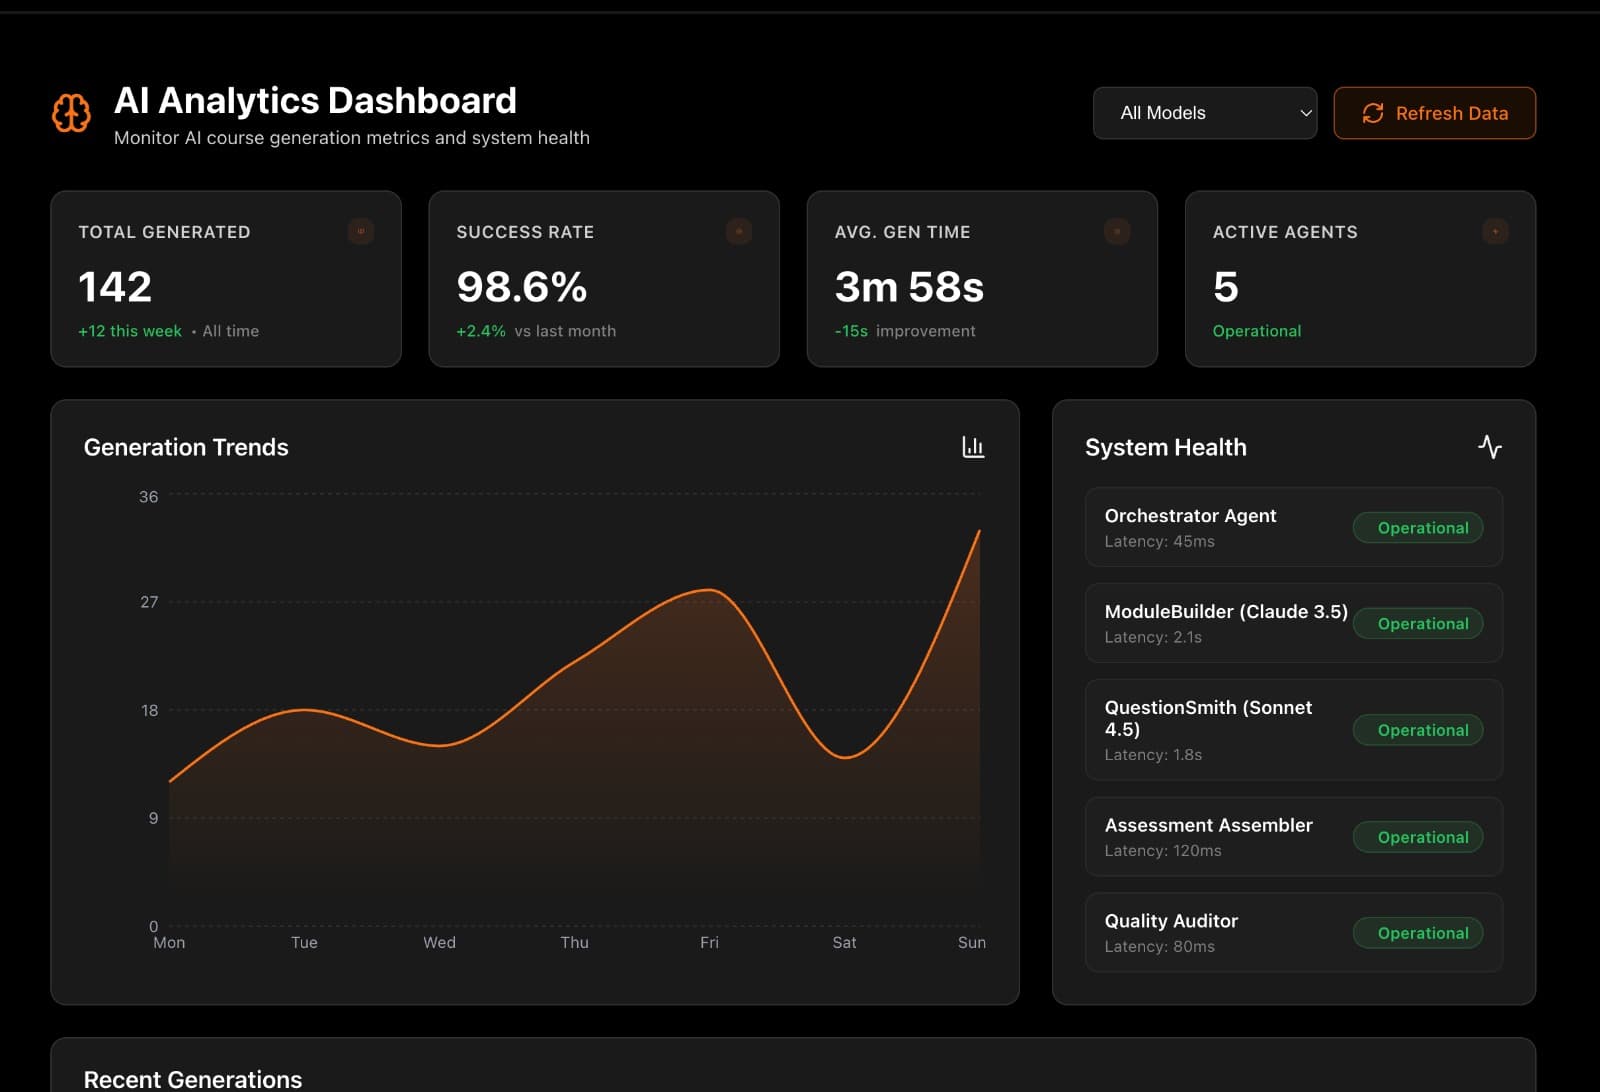Viewport: 1600px width, 1092px height.
Task: Click the icon in Total Generated card
Action: tap(361, 231)
